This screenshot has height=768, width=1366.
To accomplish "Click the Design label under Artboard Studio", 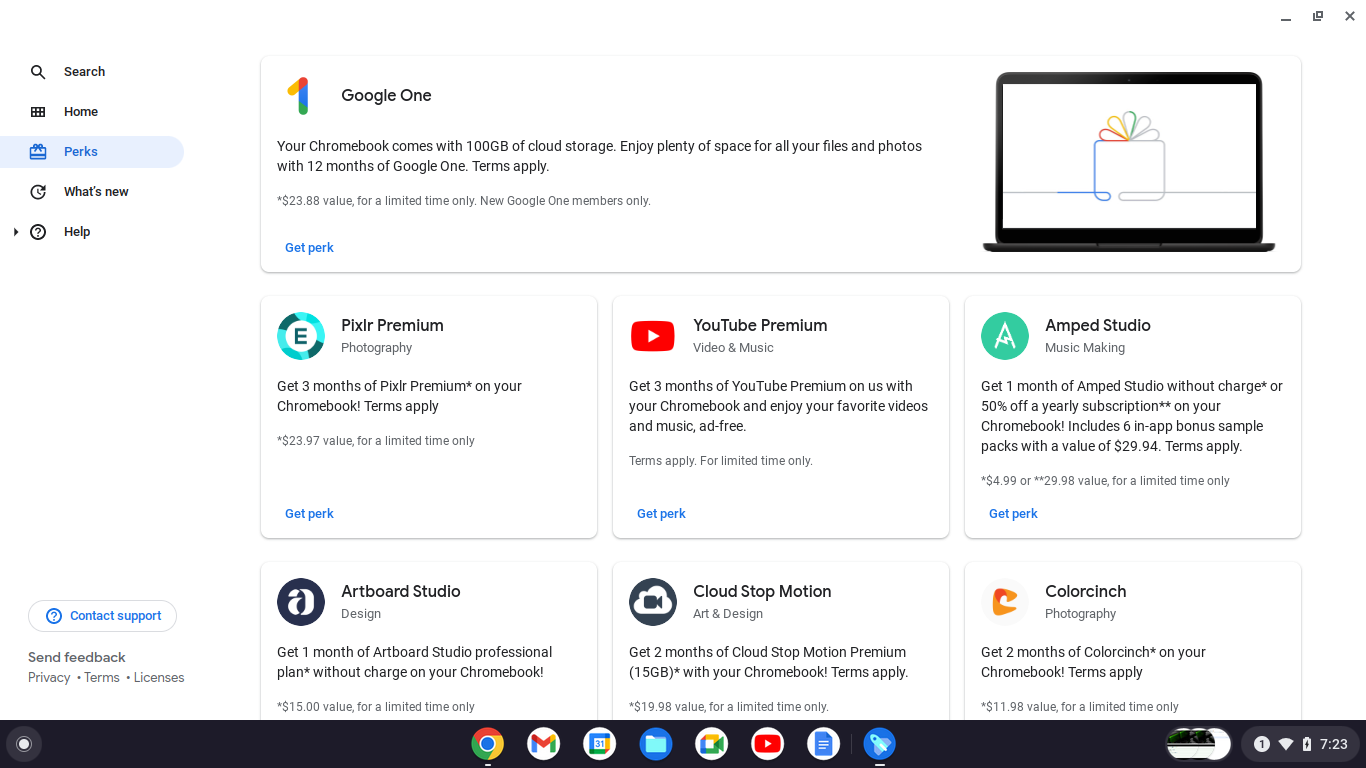I will click(361, 614).
